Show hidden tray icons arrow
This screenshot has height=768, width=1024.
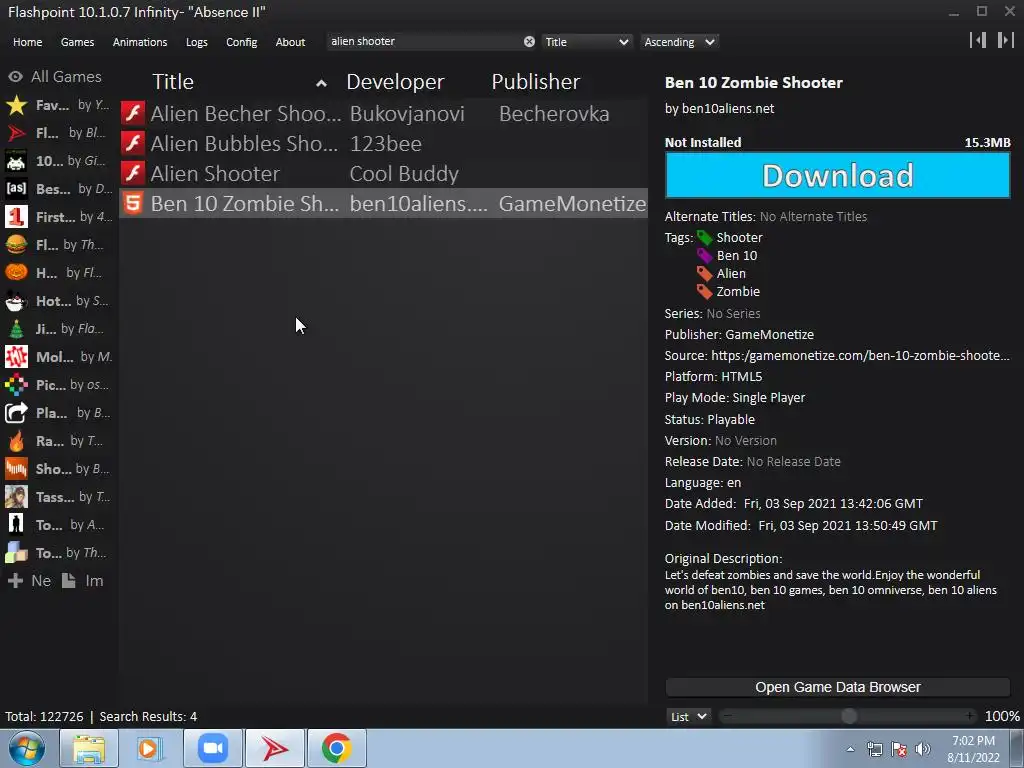pos(850,749)
